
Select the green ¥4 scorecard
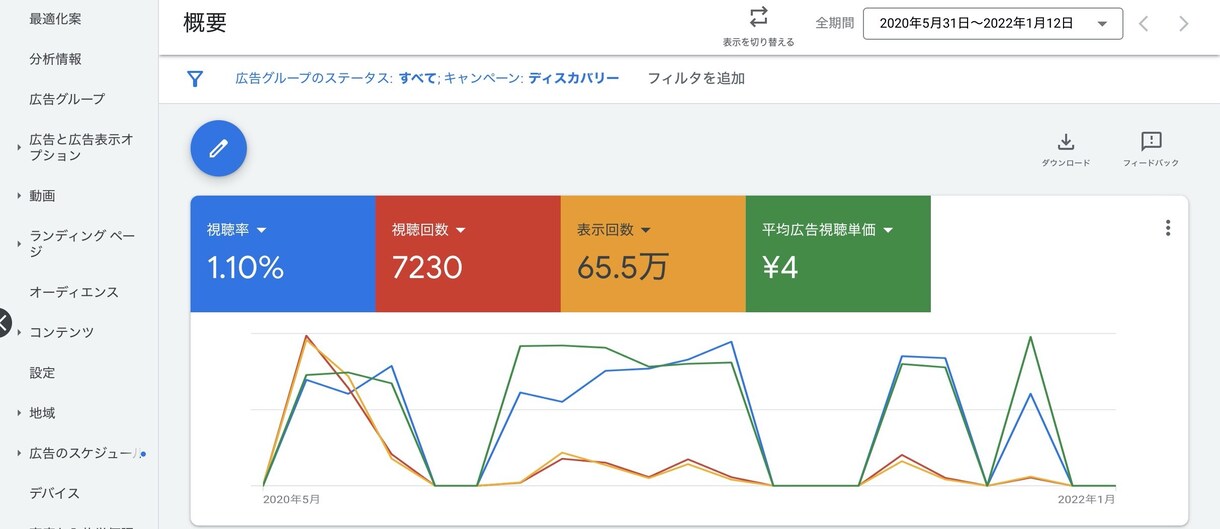click(838, 254)
